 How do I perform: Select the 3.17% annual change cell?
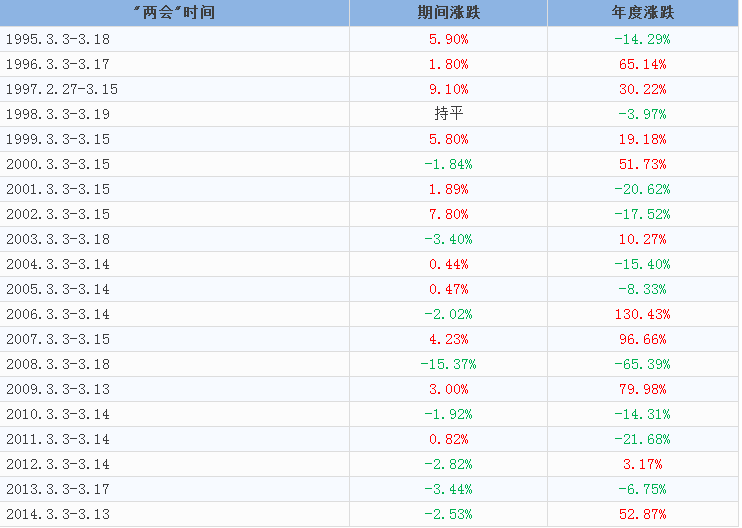pyautogui.click(x=642, y=464)
